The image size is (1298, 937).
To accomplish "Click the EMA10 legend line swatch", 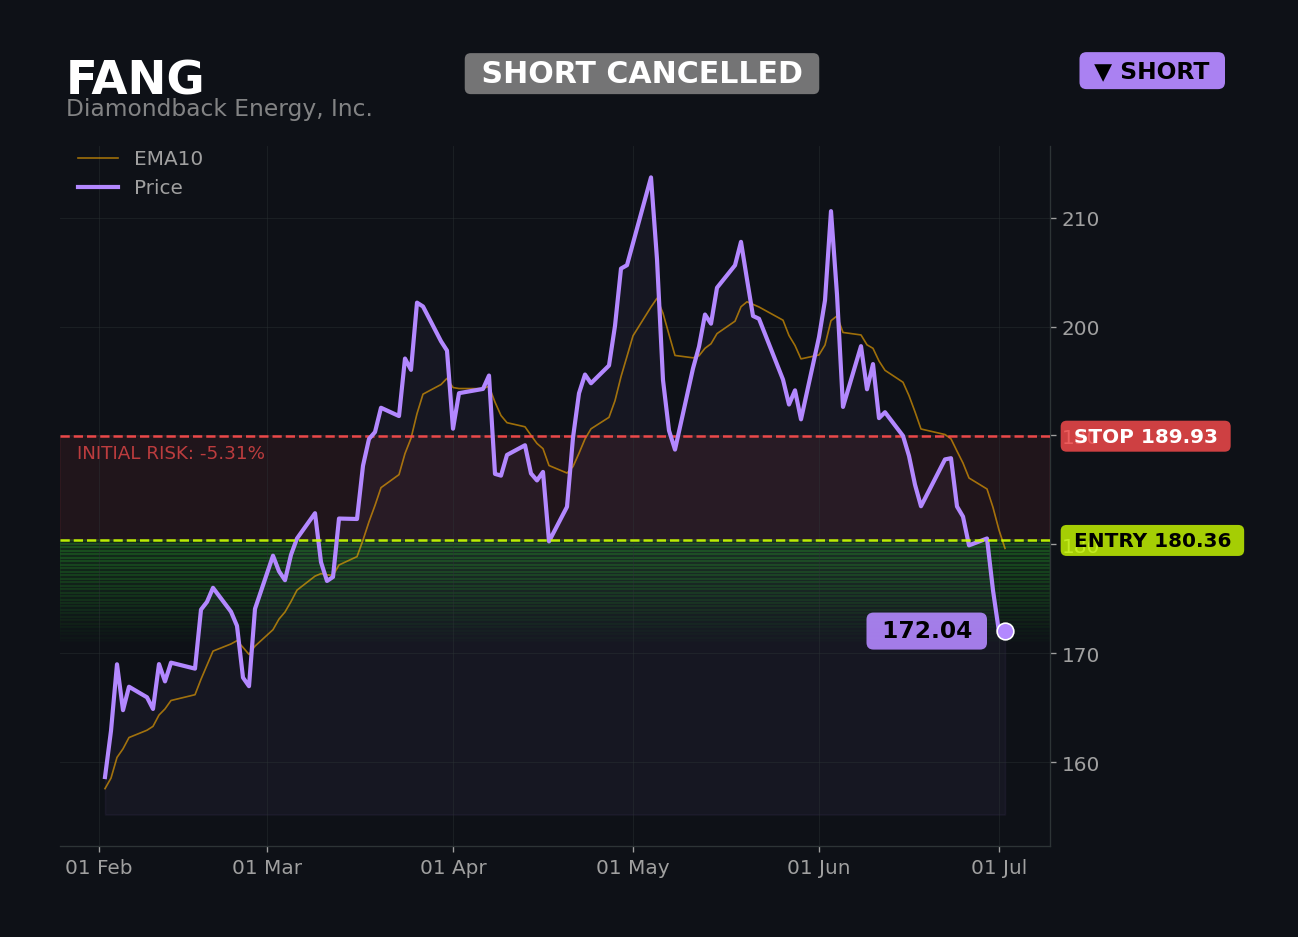I will (98, 159).
